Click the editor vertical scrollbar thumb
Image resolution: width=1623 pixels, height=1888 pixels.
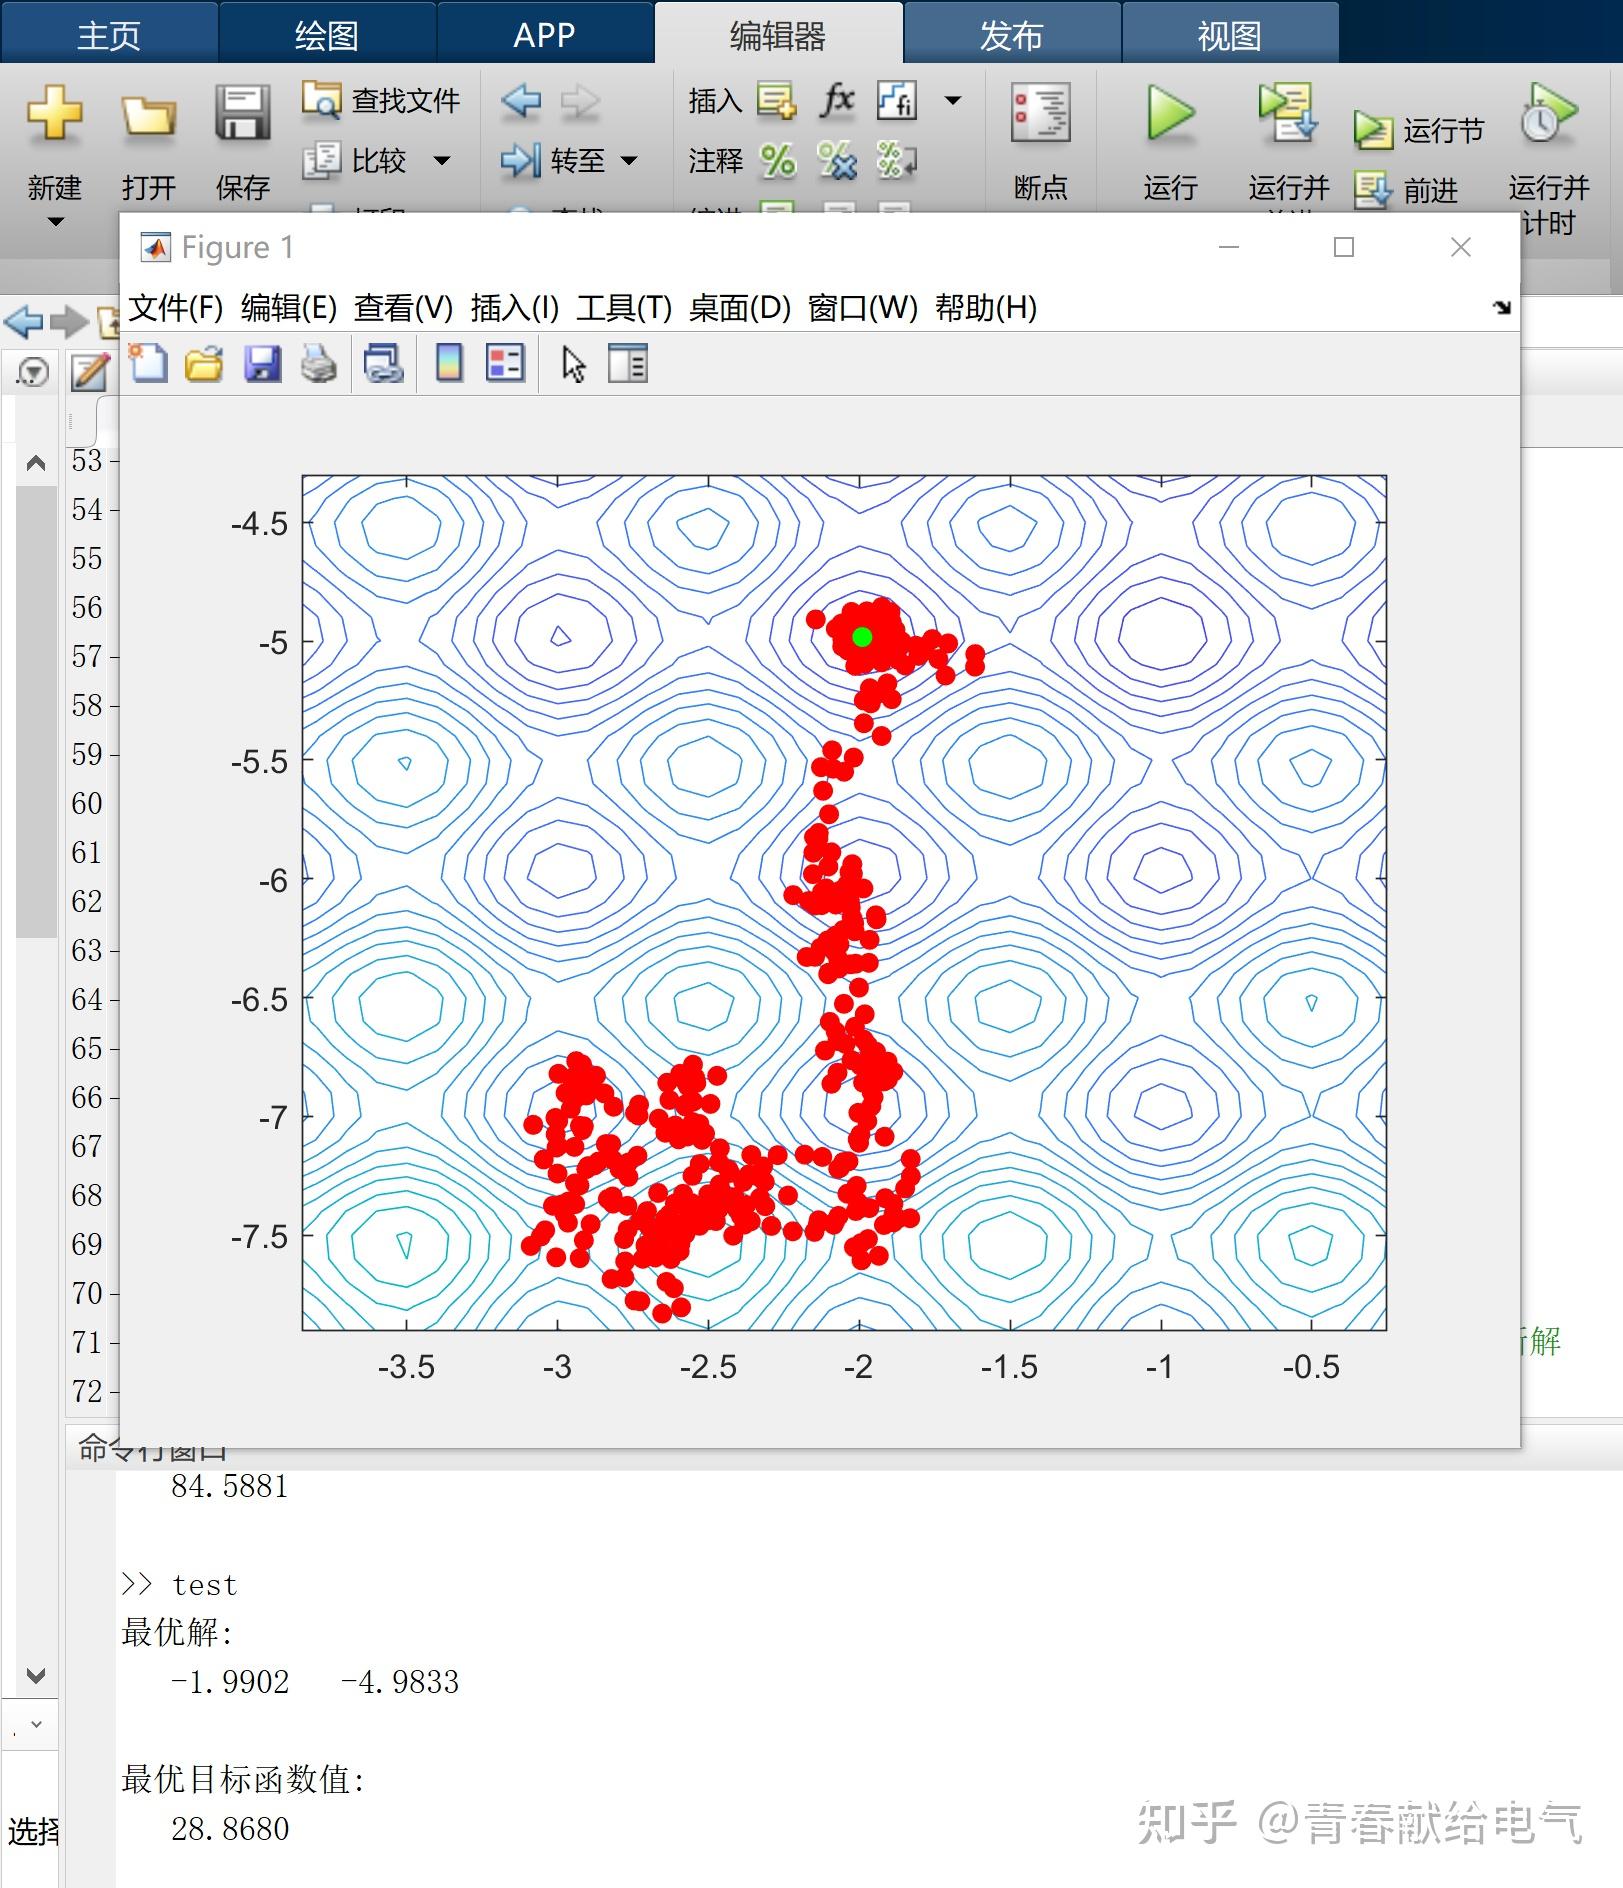point(36,713)
